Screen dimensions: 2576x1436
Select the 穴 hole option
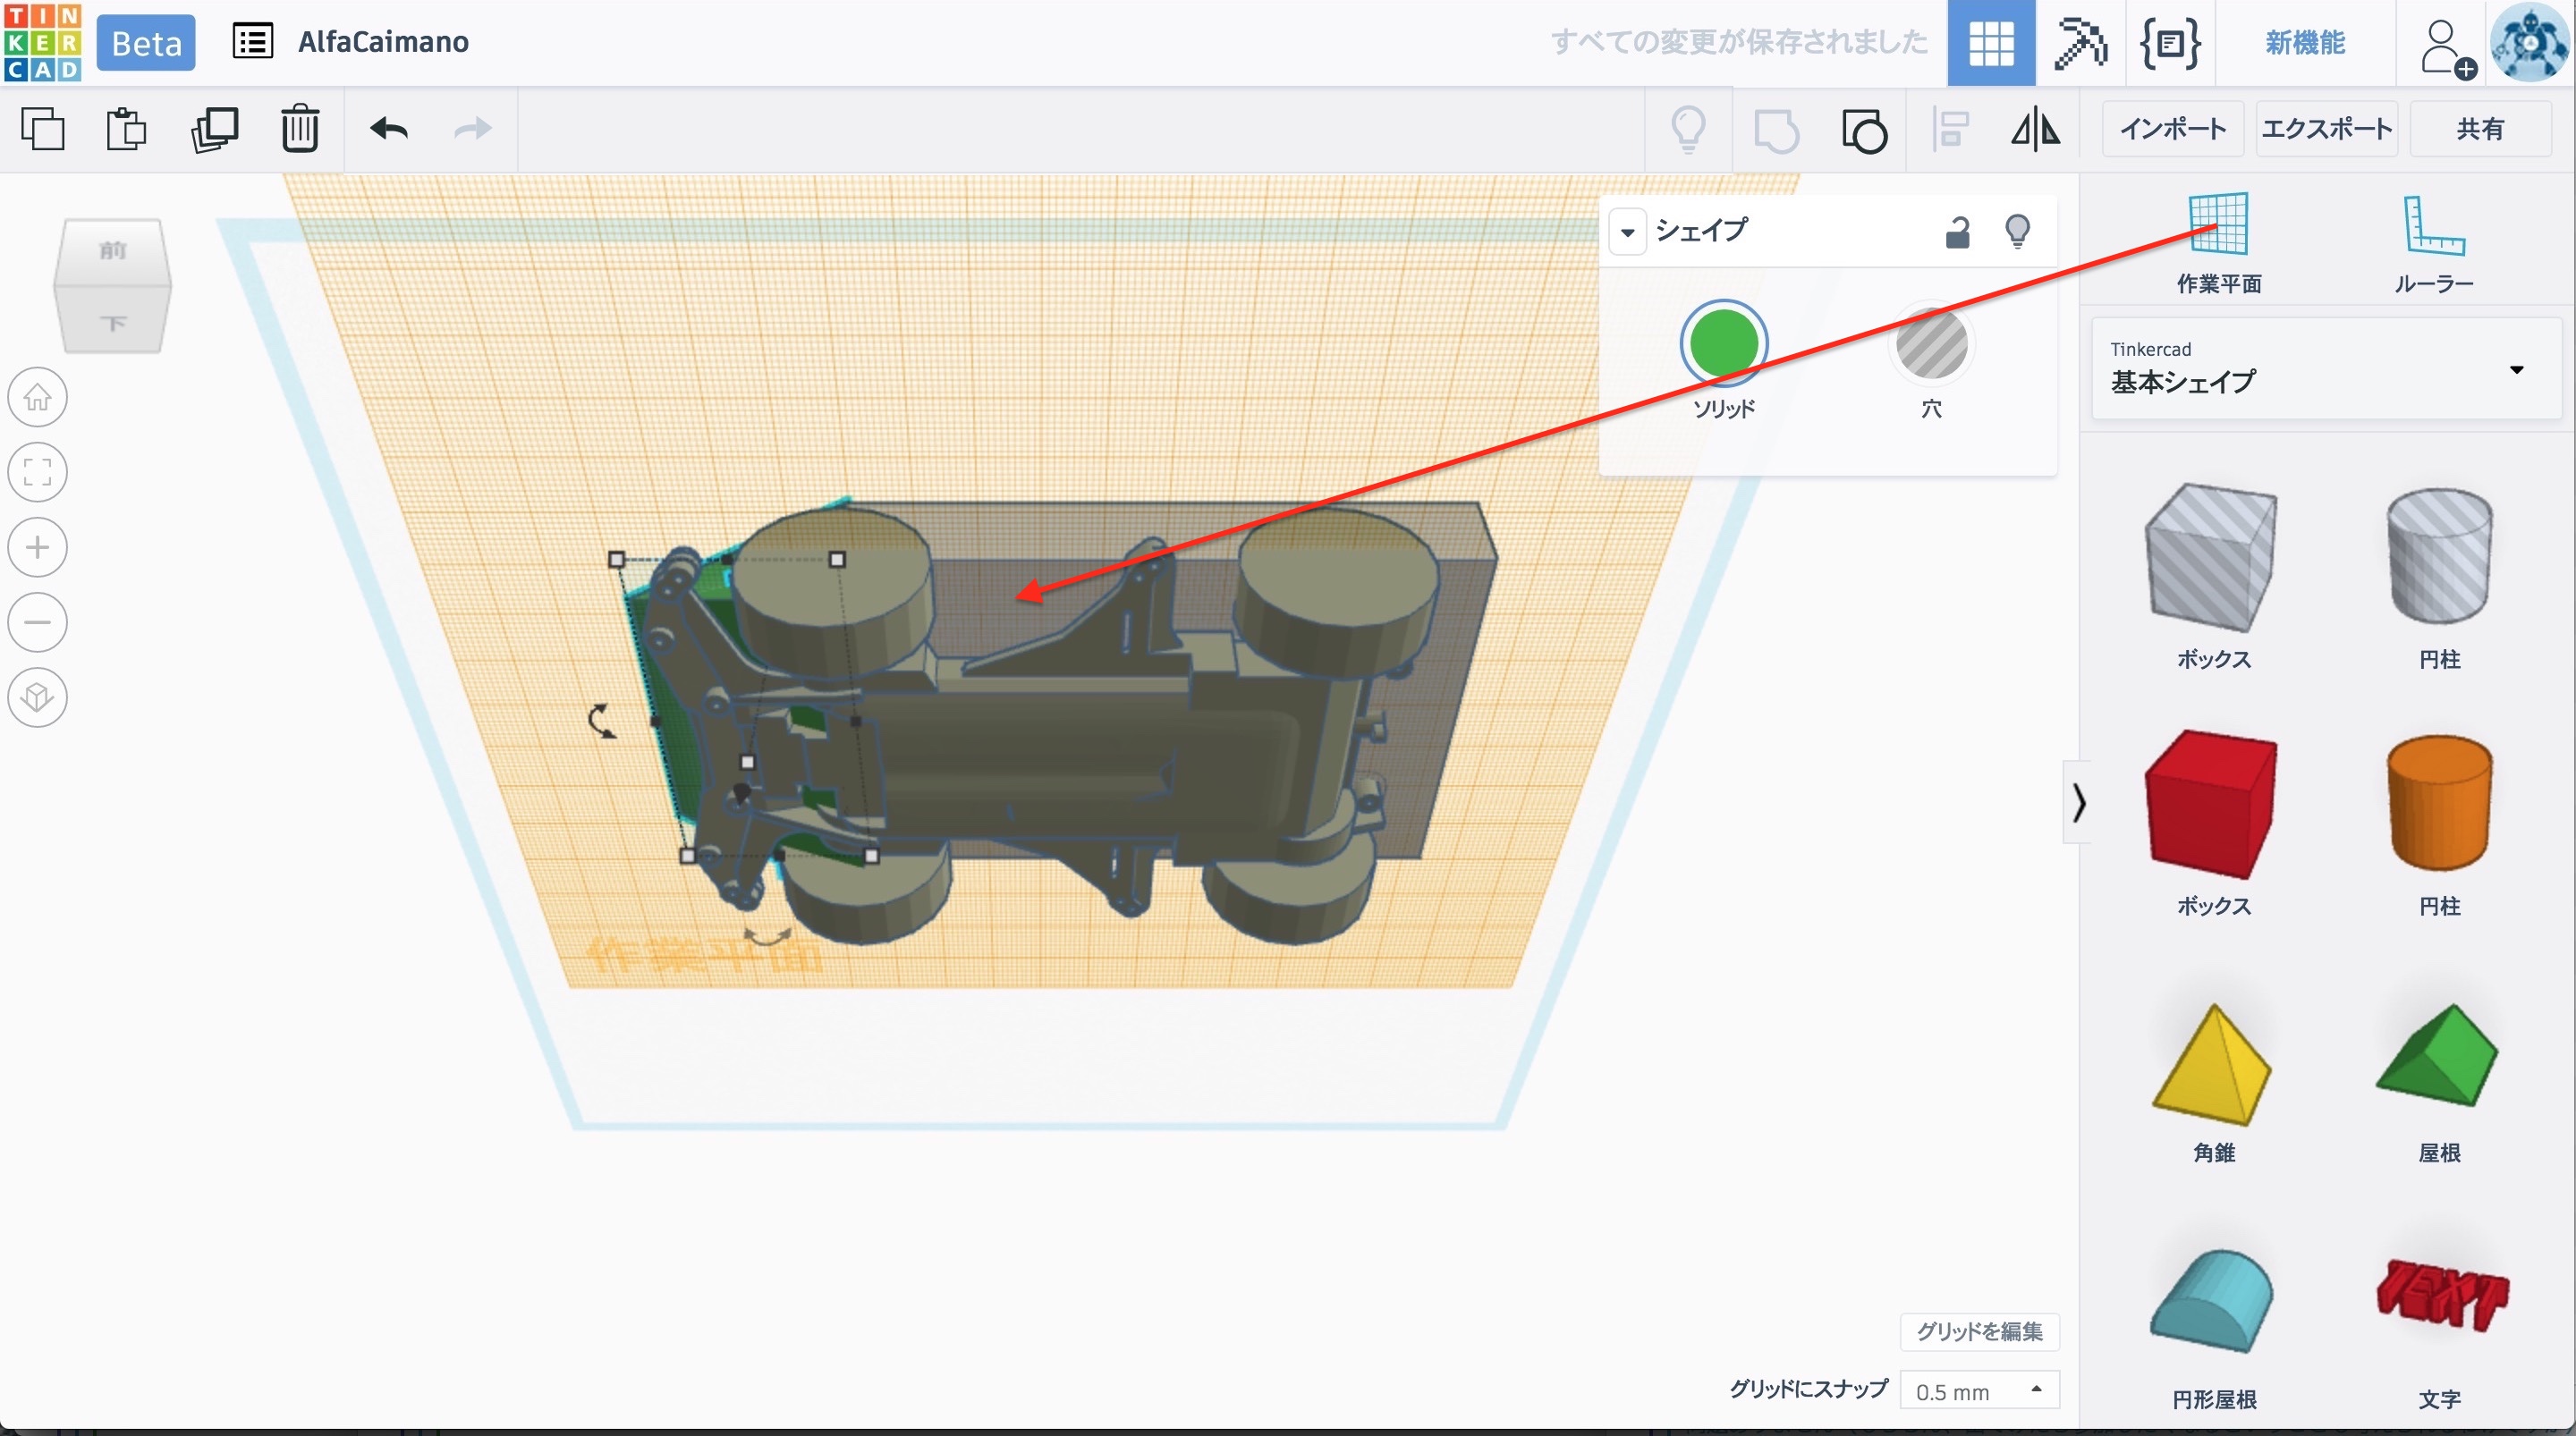click(x=1931, y=345)
